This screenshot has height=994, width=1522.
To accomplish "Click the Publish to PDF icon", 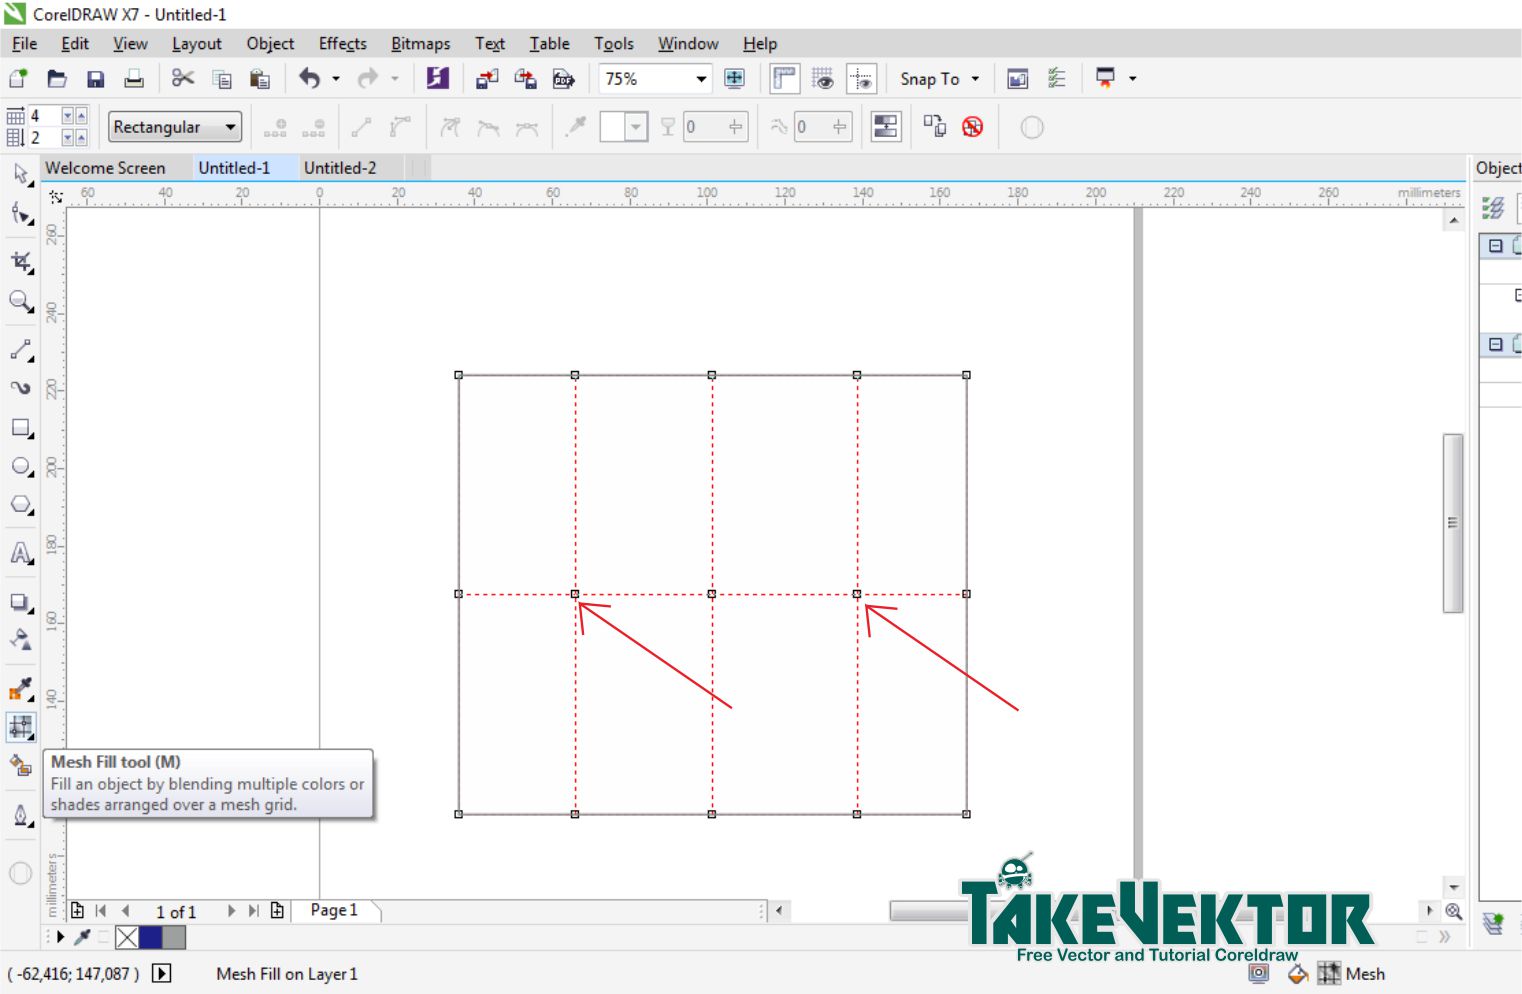I will [x=562, y=78].
